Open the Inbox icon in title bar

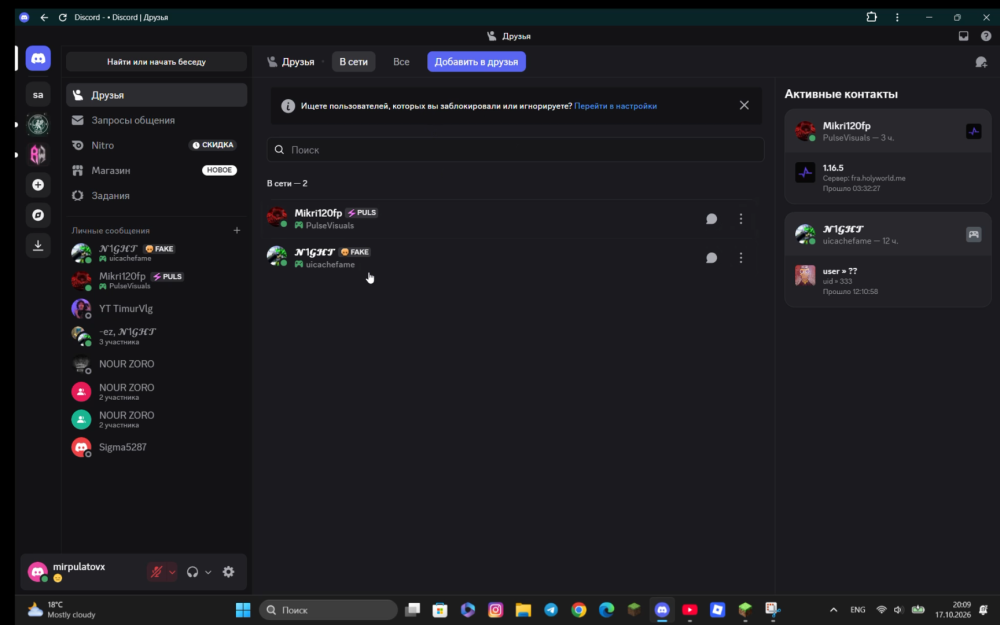pos(963,36)
